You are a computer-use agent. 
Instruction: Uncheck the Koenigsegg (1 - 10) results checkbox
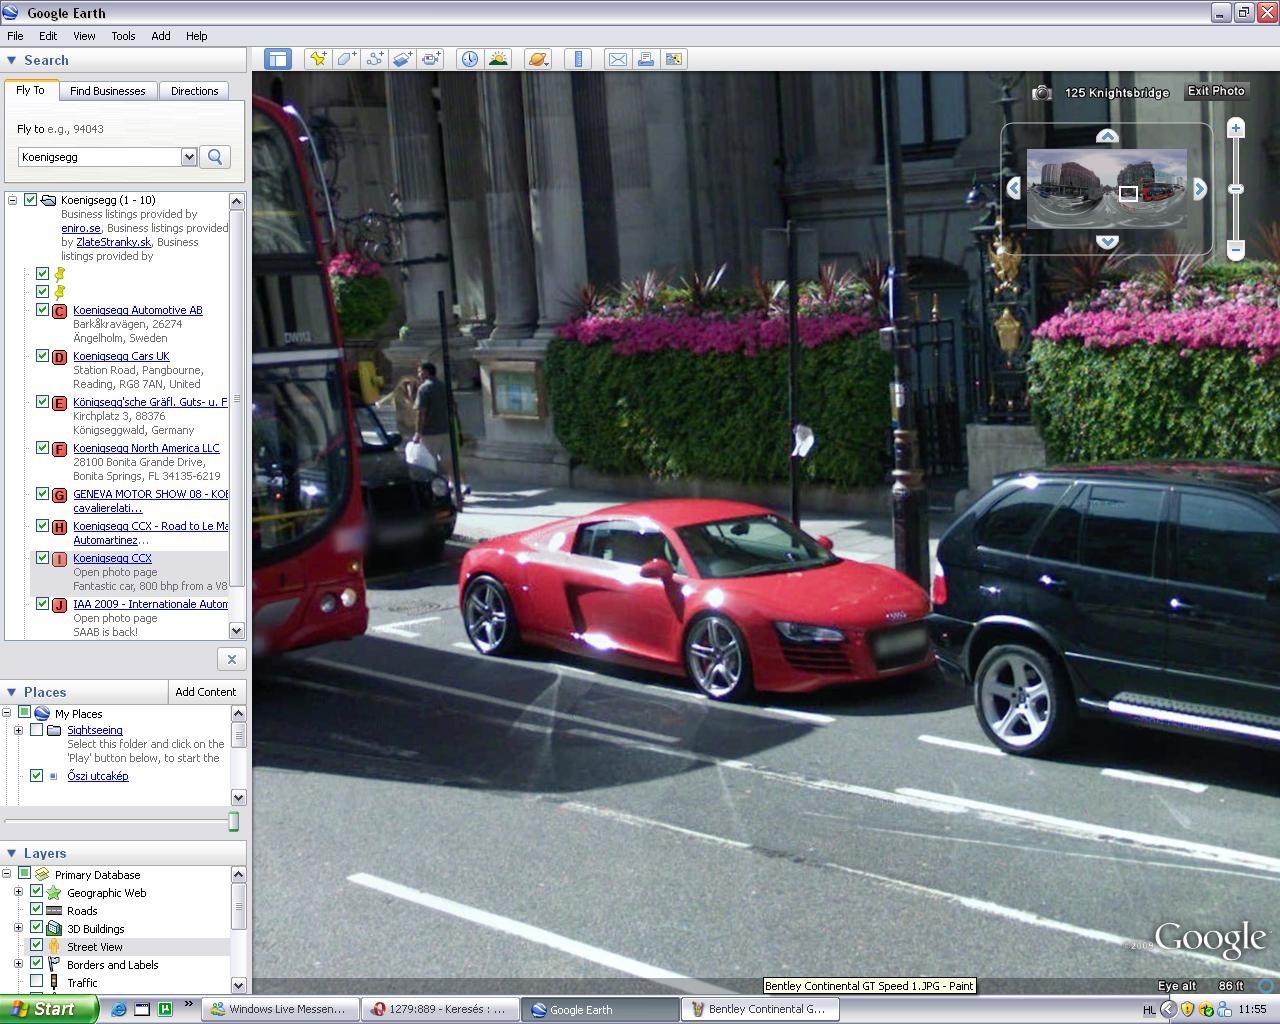30,200
